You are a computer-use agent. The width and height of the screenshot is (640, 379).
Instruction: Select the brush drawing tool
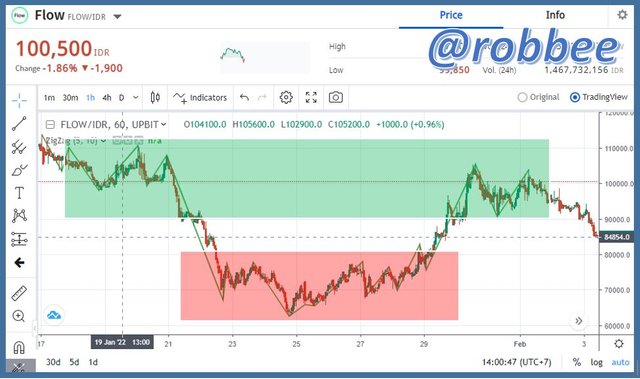pyautogui.click(x=19, y=170)
